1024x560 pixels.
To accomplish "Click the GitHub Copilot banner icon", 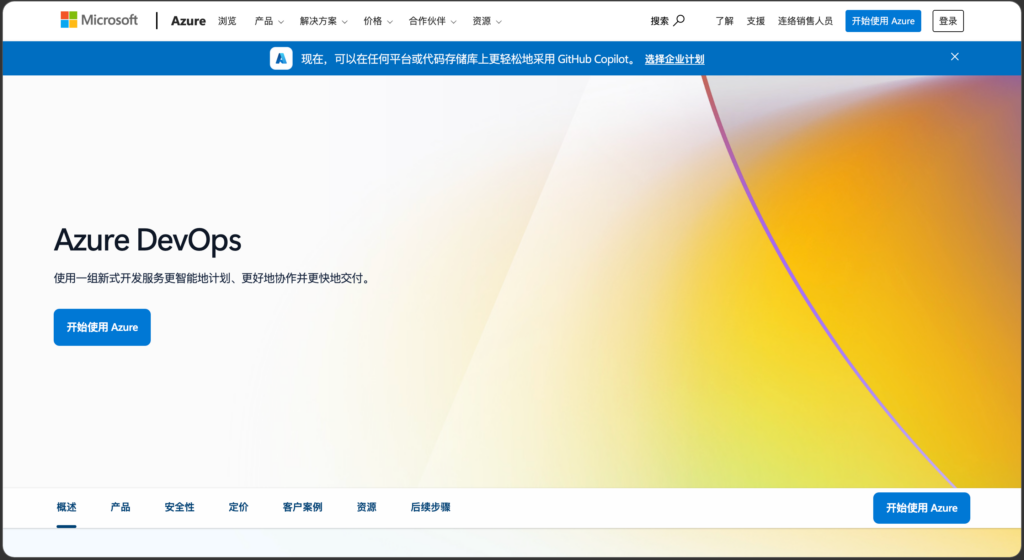I will (x=281, y=59).
